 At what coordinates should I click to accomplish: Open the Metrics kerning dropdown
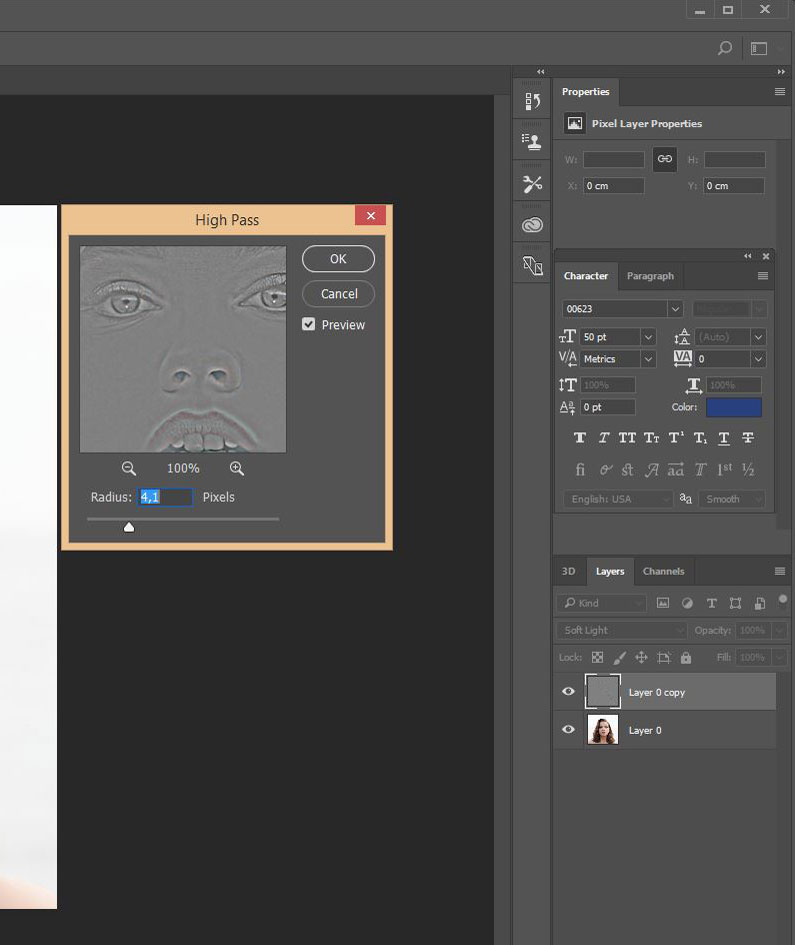tap(649, 359)
